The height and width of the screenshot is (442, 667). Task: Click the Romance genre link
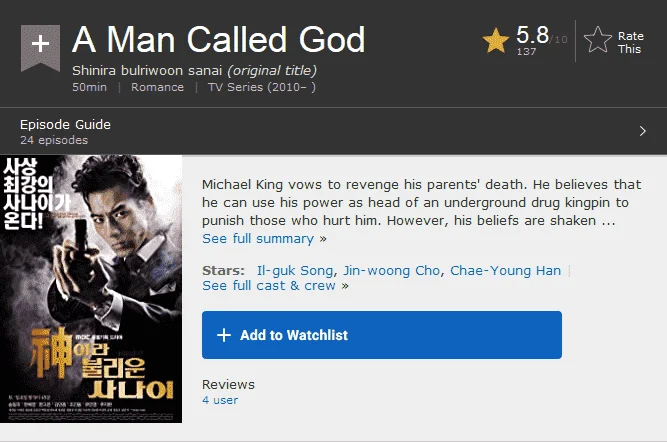(157, 87)
